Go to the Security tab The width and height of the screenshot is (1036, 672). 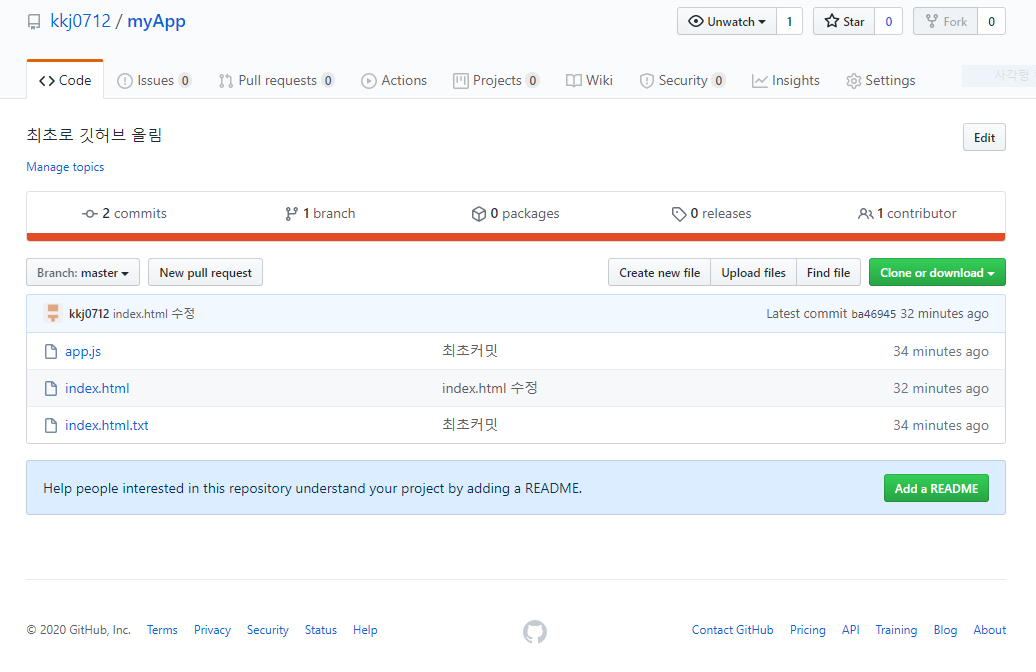click(x=683, y=80)
